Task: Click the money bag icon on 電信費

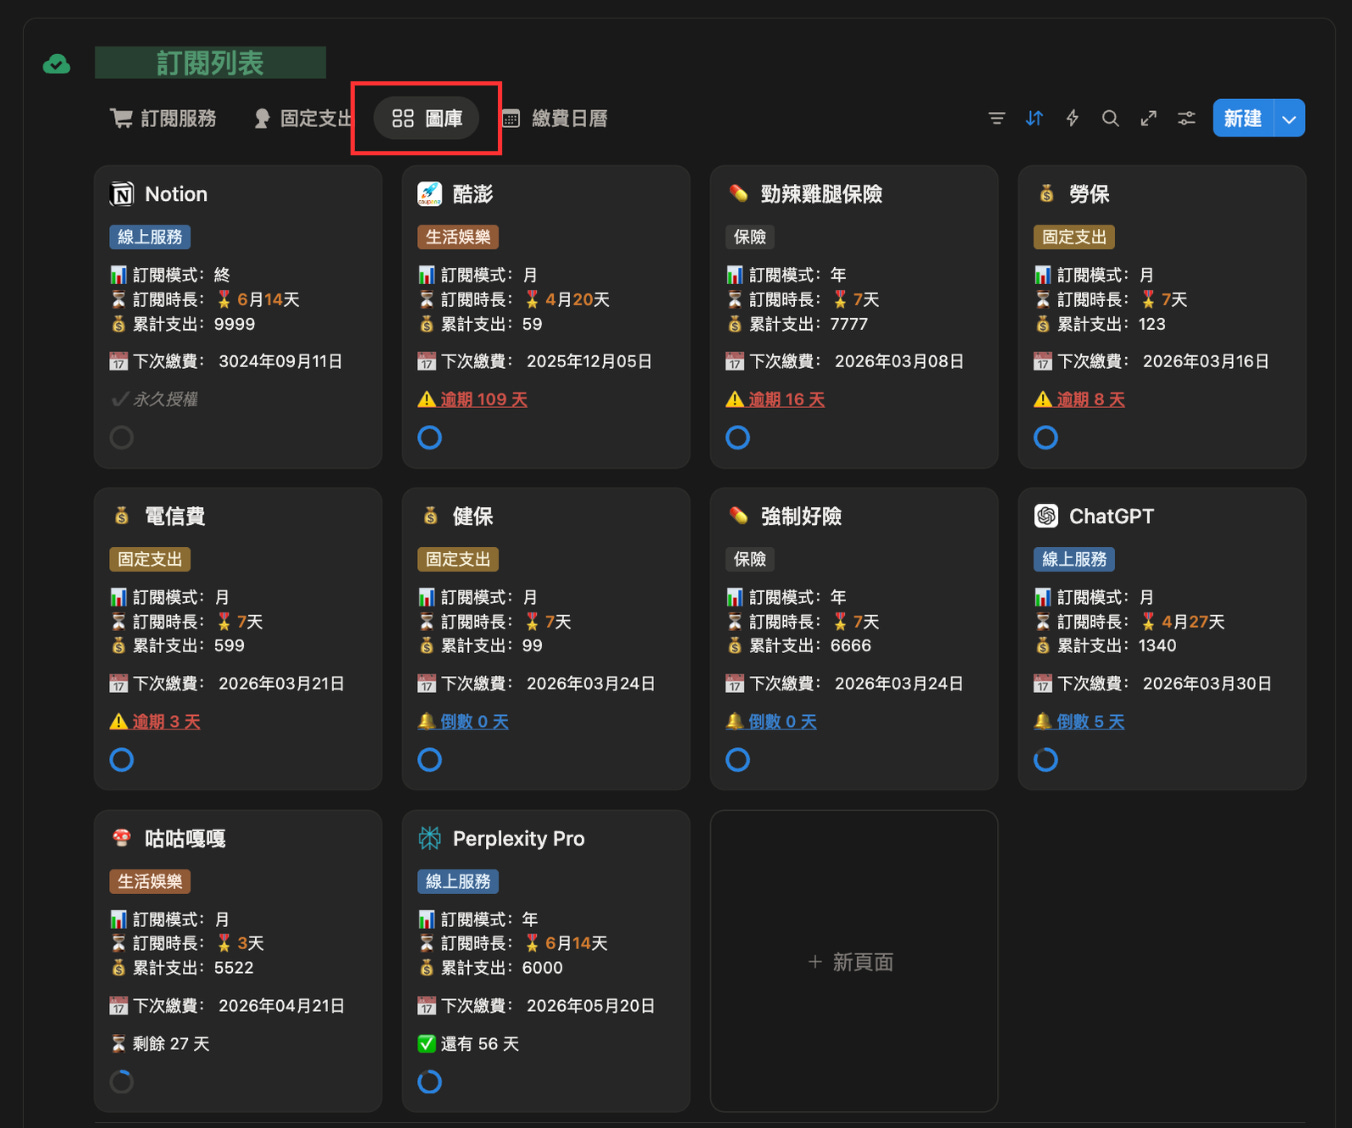Action: tap(121, 515)
